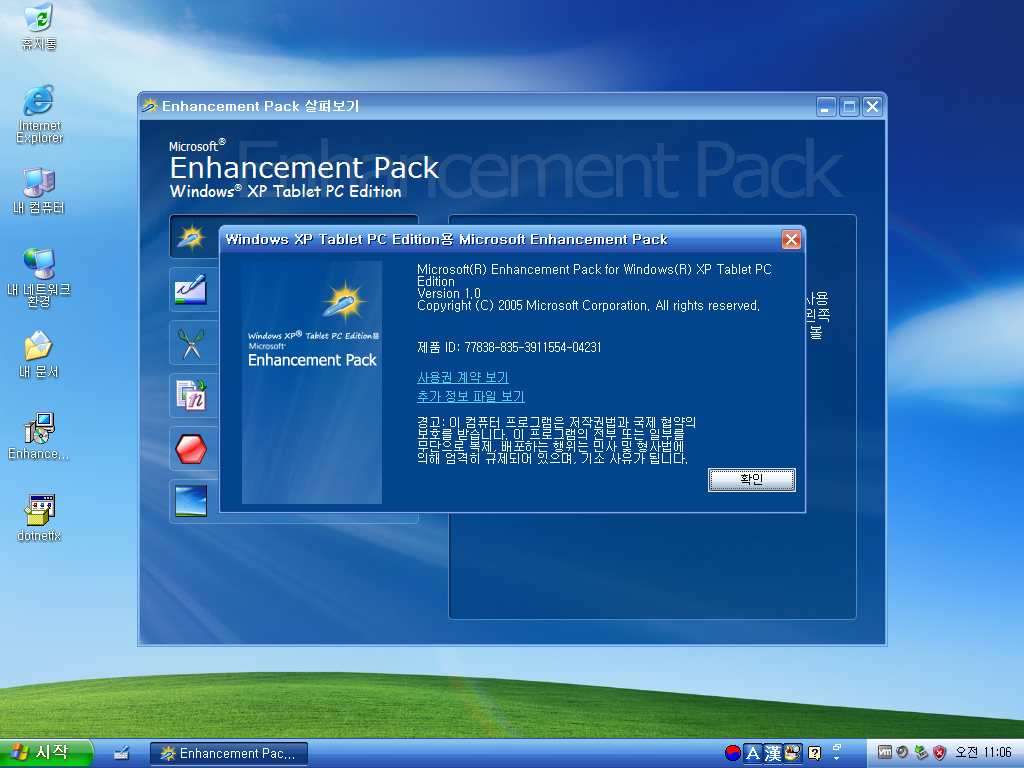Open Internet Explorer desktop icon
This screenshot has width=1024, height=768.
39,114
